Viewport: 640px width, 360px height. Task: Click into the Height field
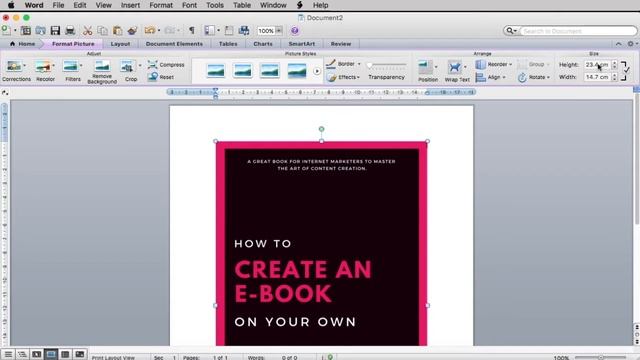(x=597, y=64)
